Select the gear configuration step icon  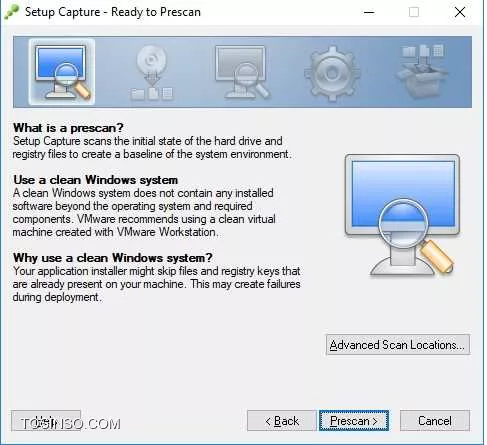(x=332, y=74)
